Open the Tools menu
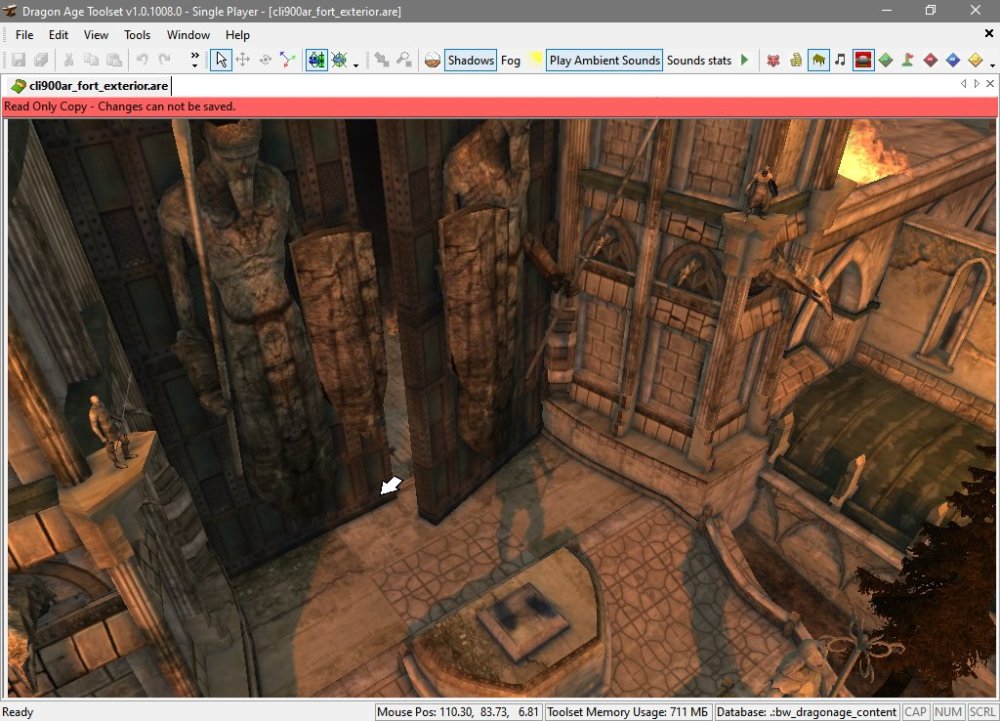The height and width of the screenshot is (721, 1000). click(137, 35)
